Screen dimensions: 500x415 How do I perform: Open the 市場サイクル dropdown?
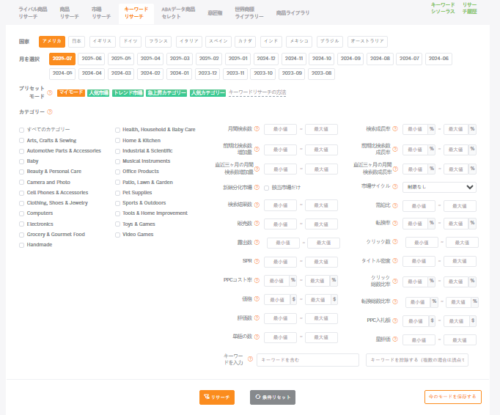[439, 187]
